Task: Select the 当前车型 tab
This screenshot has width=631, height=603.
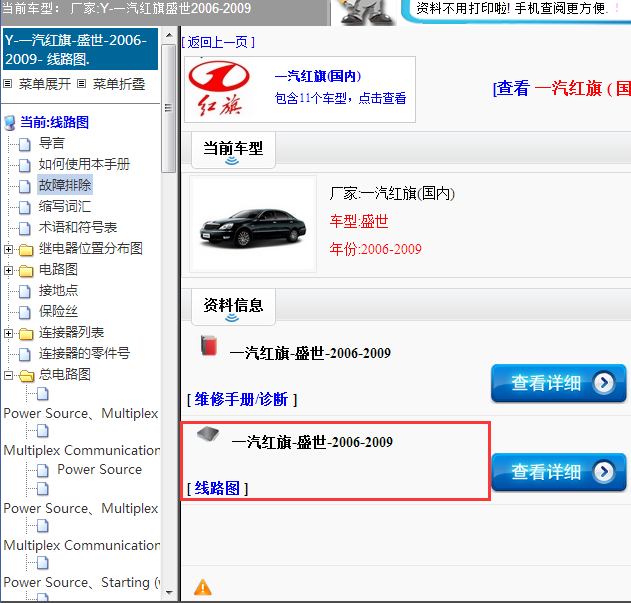Action: [233, 149]
